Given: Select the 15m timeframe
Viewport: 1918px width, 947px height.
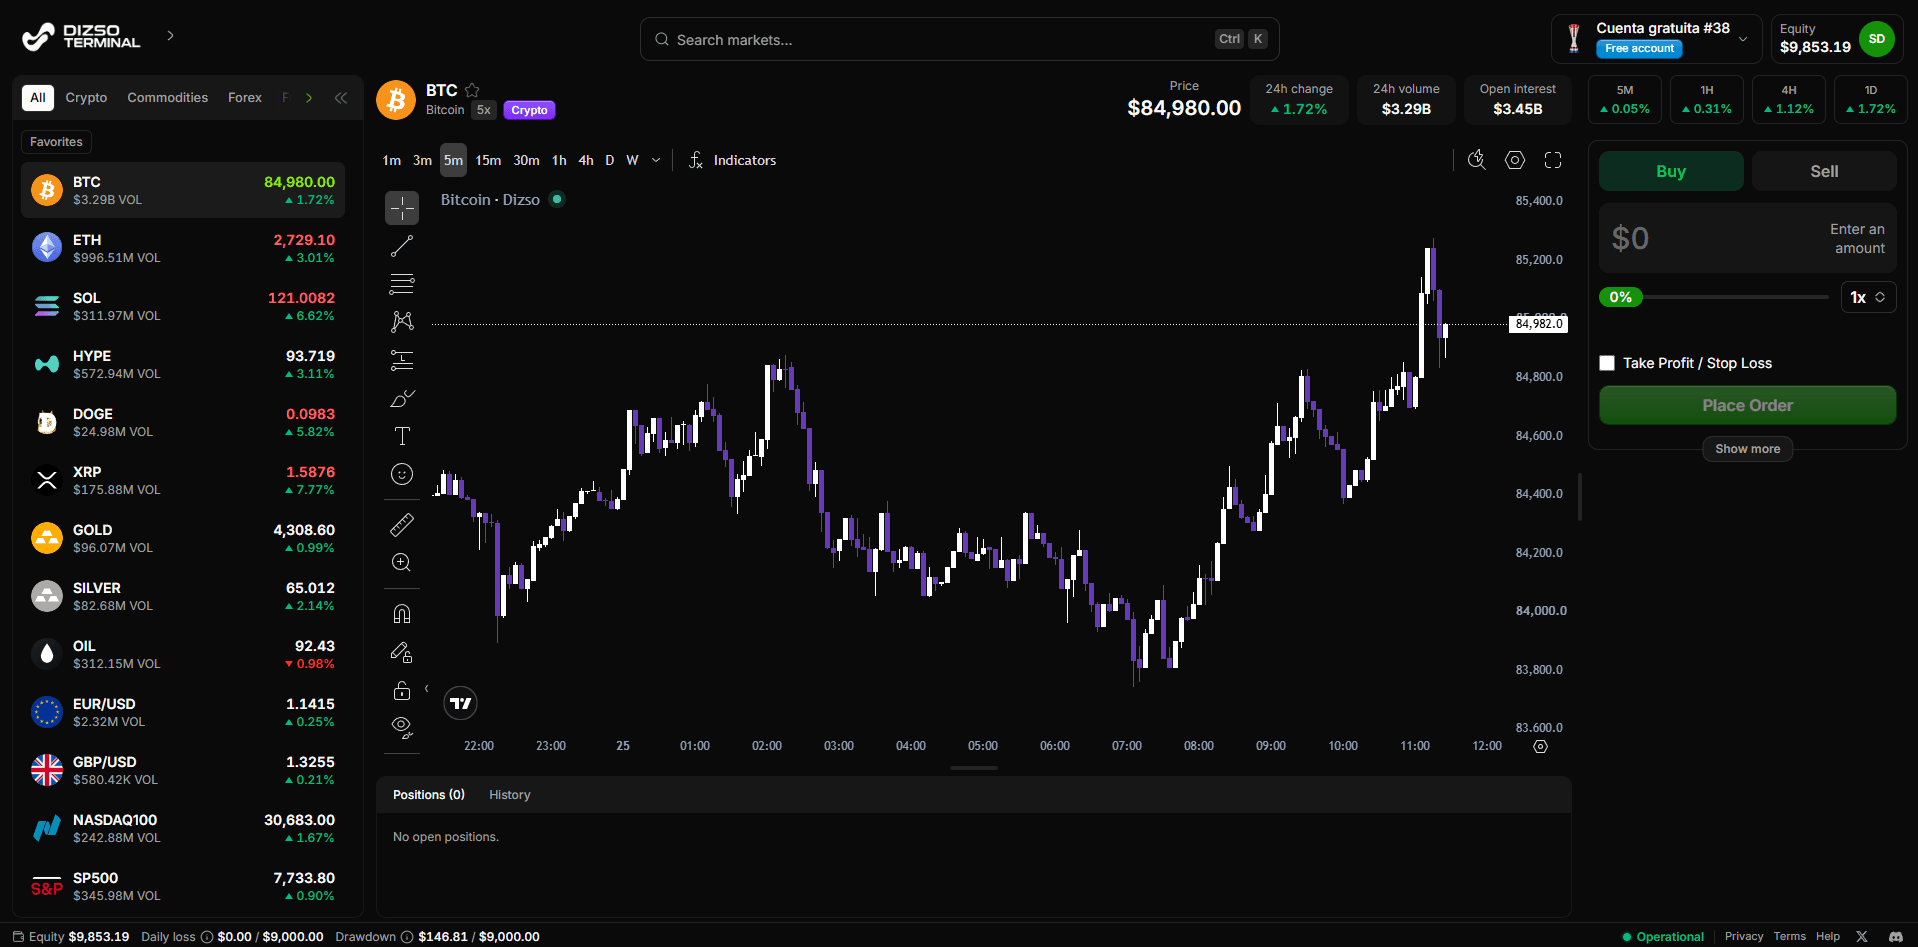Looking at the screenshot, I should point(488,160).
